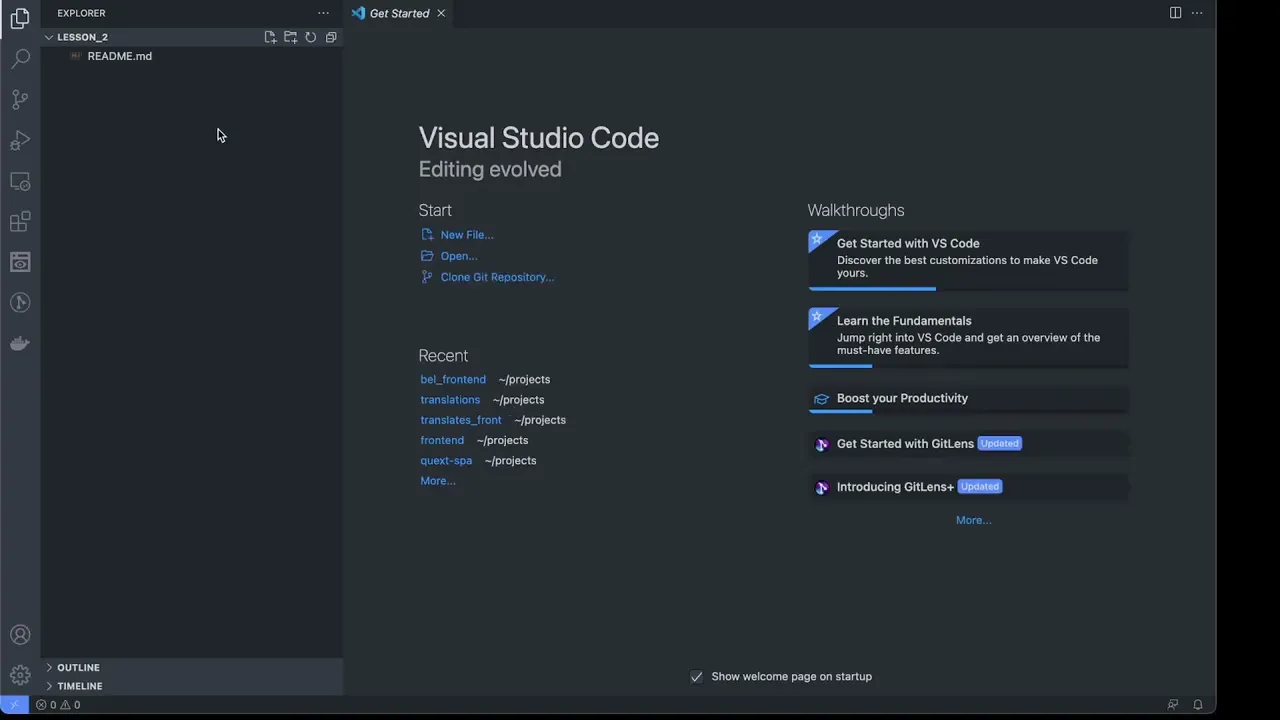
Task: Open the Manage gear icon
Action: click(x=20, y=676)
